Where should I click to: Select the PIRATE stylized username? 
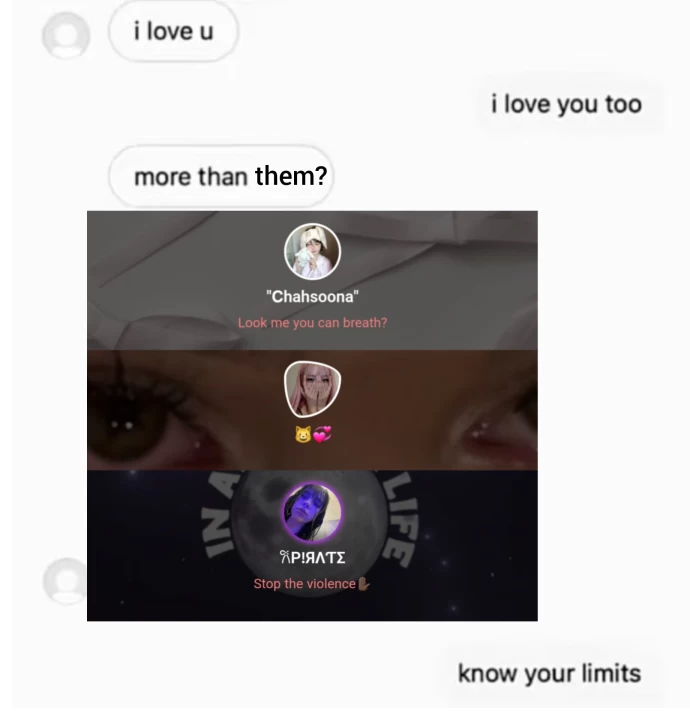(312, 557)
